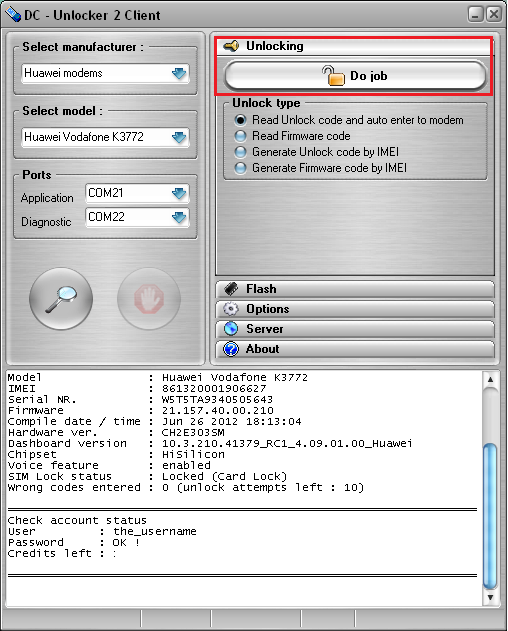Click the DC-Unlocker title bar app icon
The image size is (508, 631).
[x=12, y=15]
